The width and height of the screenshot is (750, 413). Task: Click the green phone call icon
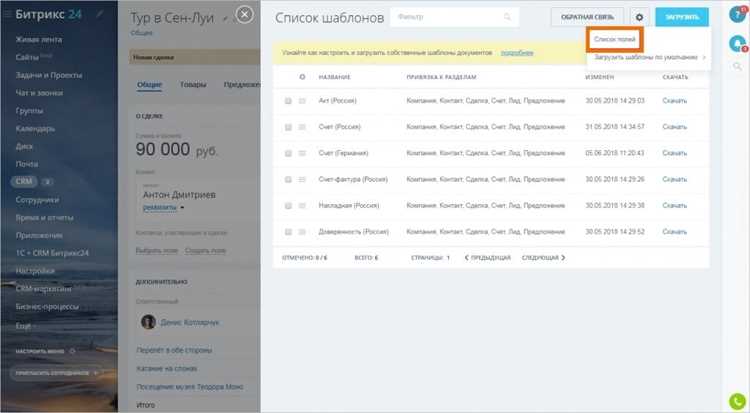(737, 402)
